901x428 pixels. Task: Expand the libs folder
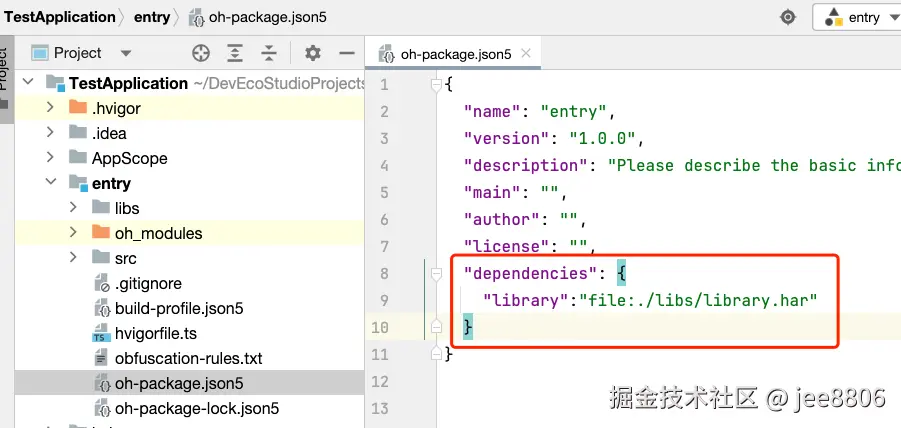tap(73, 208)
